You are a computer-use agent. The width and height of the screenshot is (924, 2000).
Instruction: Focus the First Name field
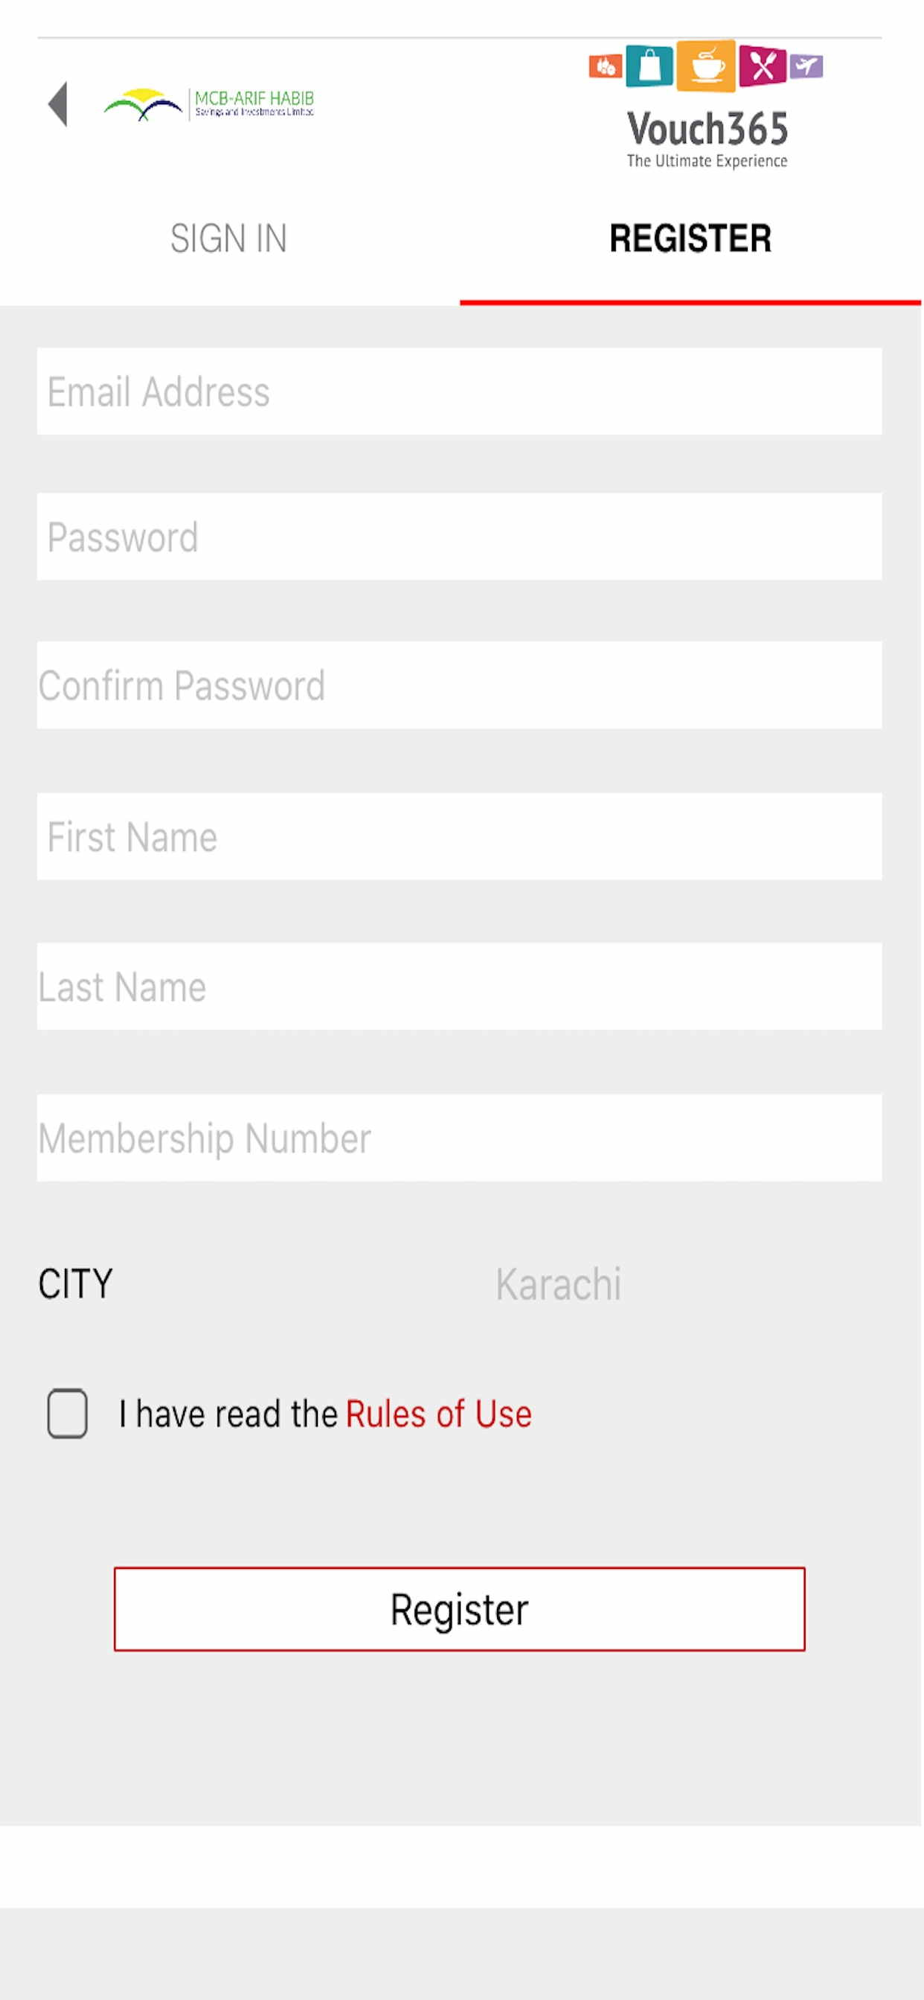click(x=459, y=837)
